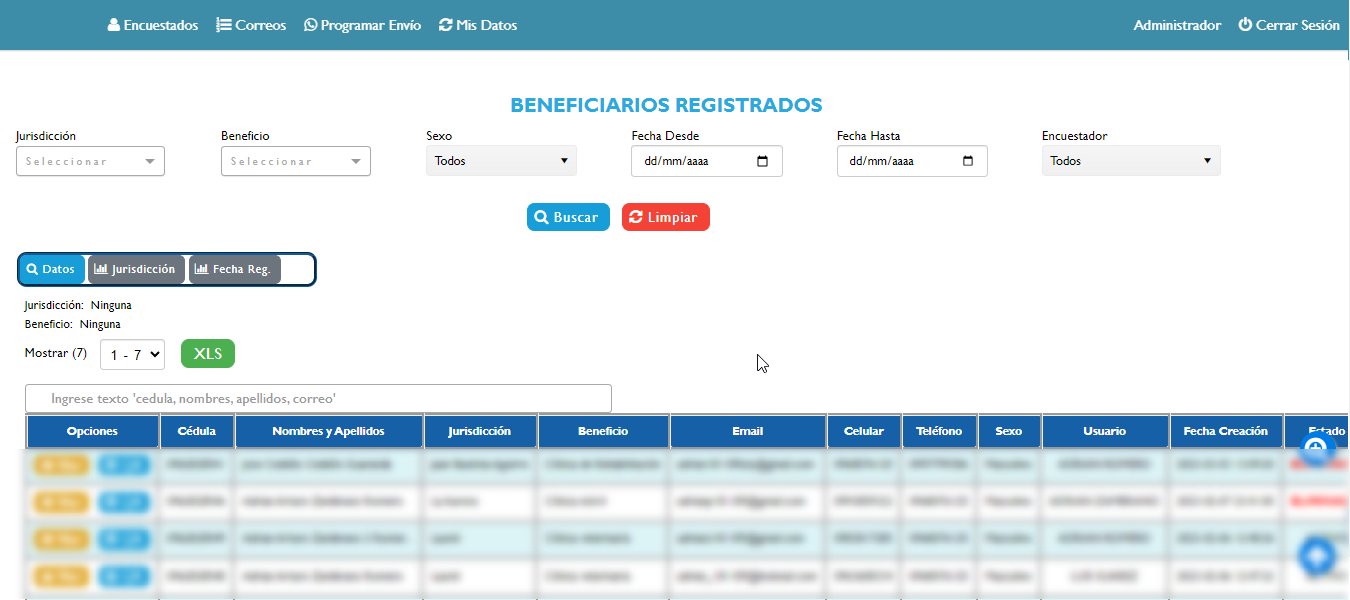Open the Encuestados menu item

pos(153,25)
